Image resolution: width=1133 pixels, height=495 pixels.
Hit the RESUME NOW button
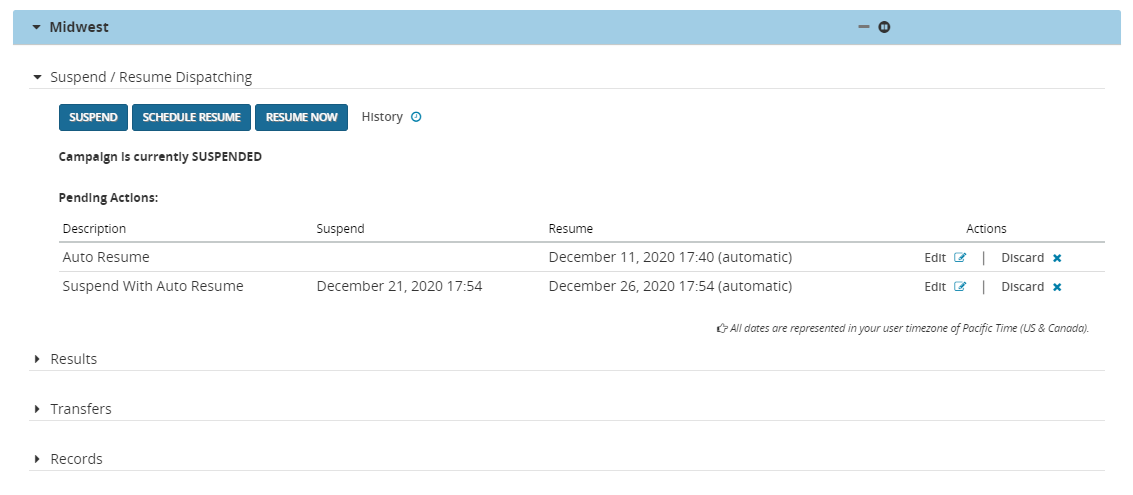tap(301, 117)
